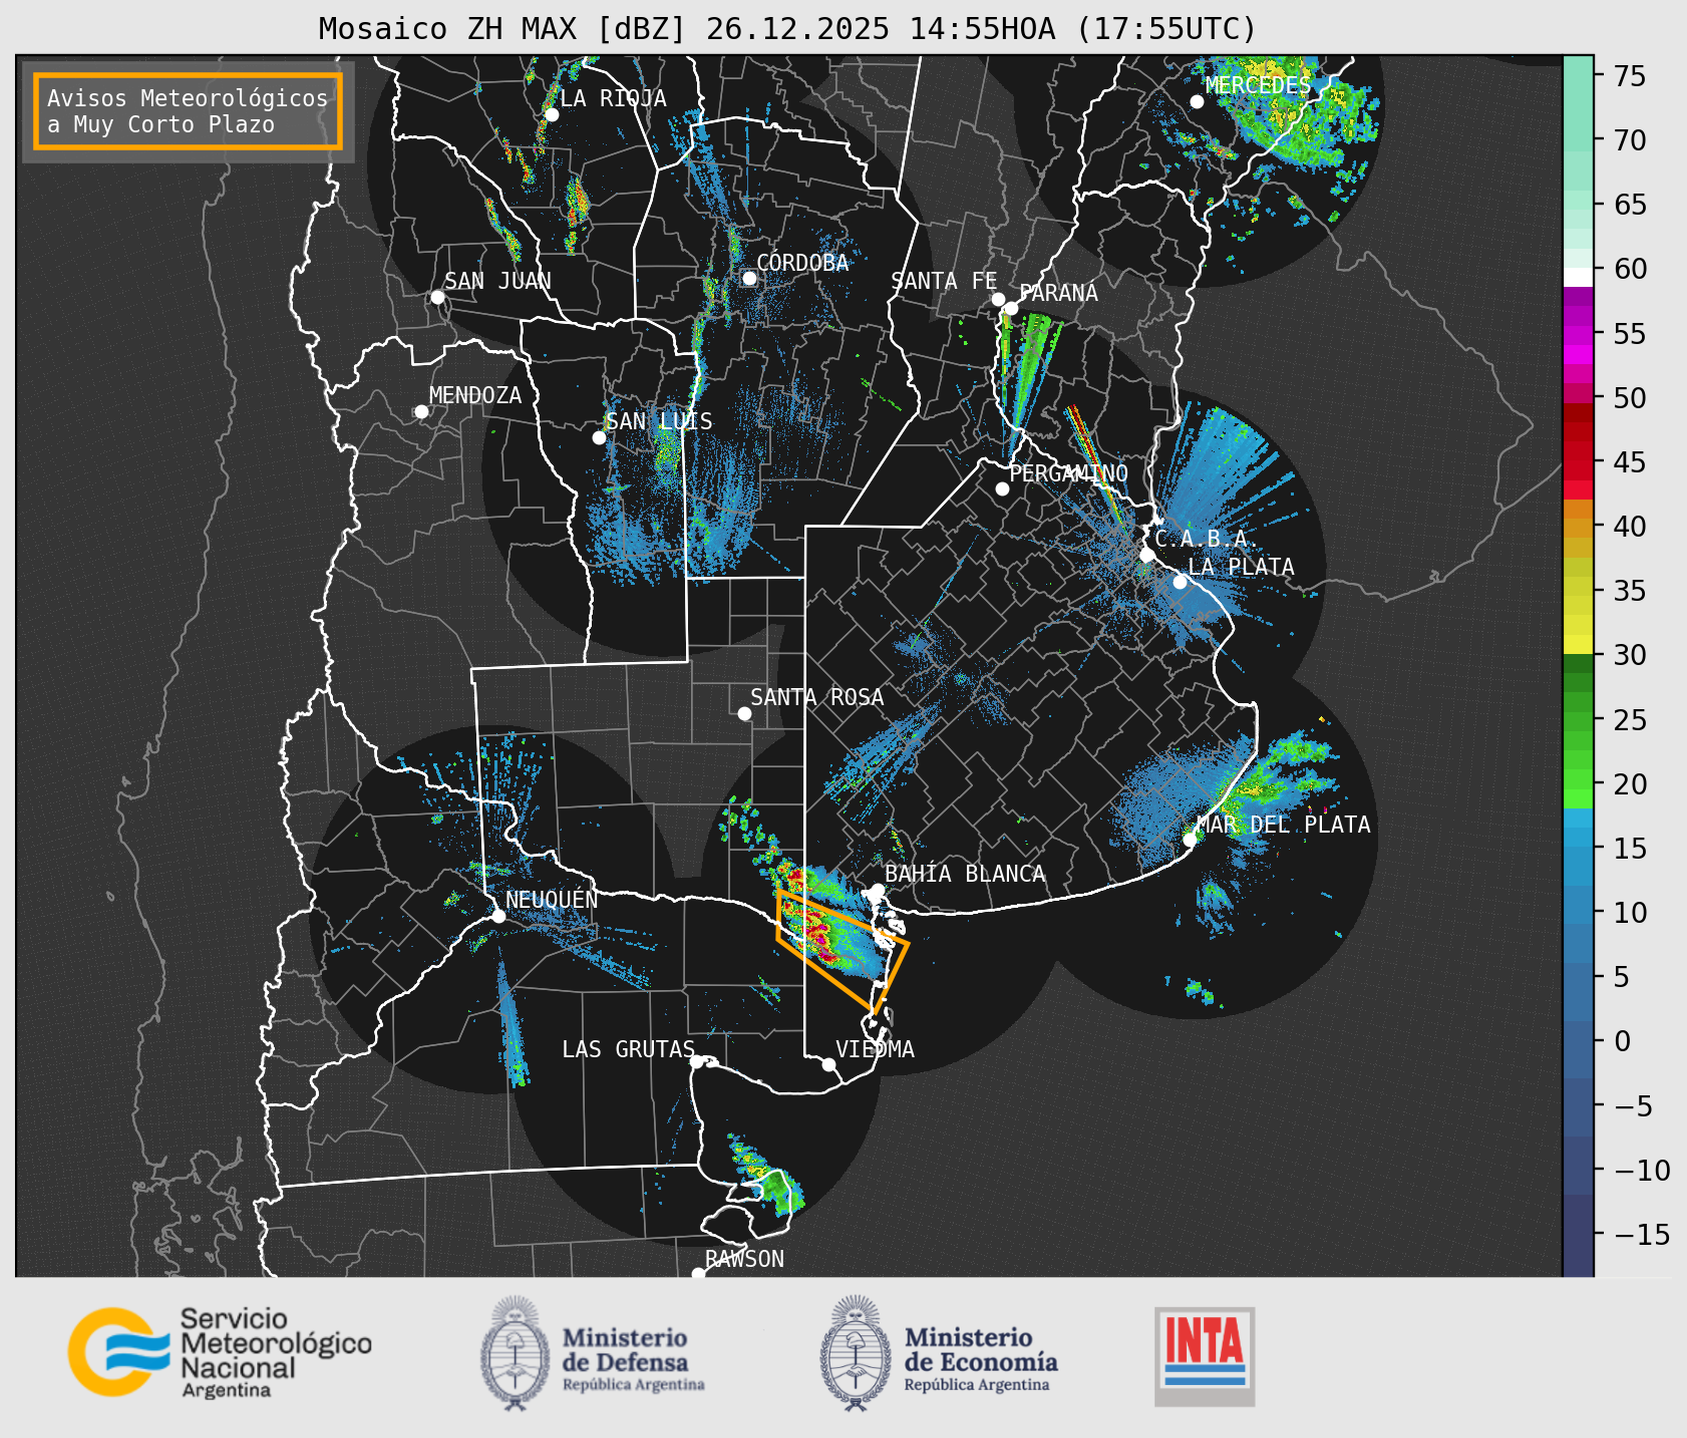Click the white 60 dBZ band on colorbar
The height and width of the screenshot is (1438, 1687).
[1578, 276]
